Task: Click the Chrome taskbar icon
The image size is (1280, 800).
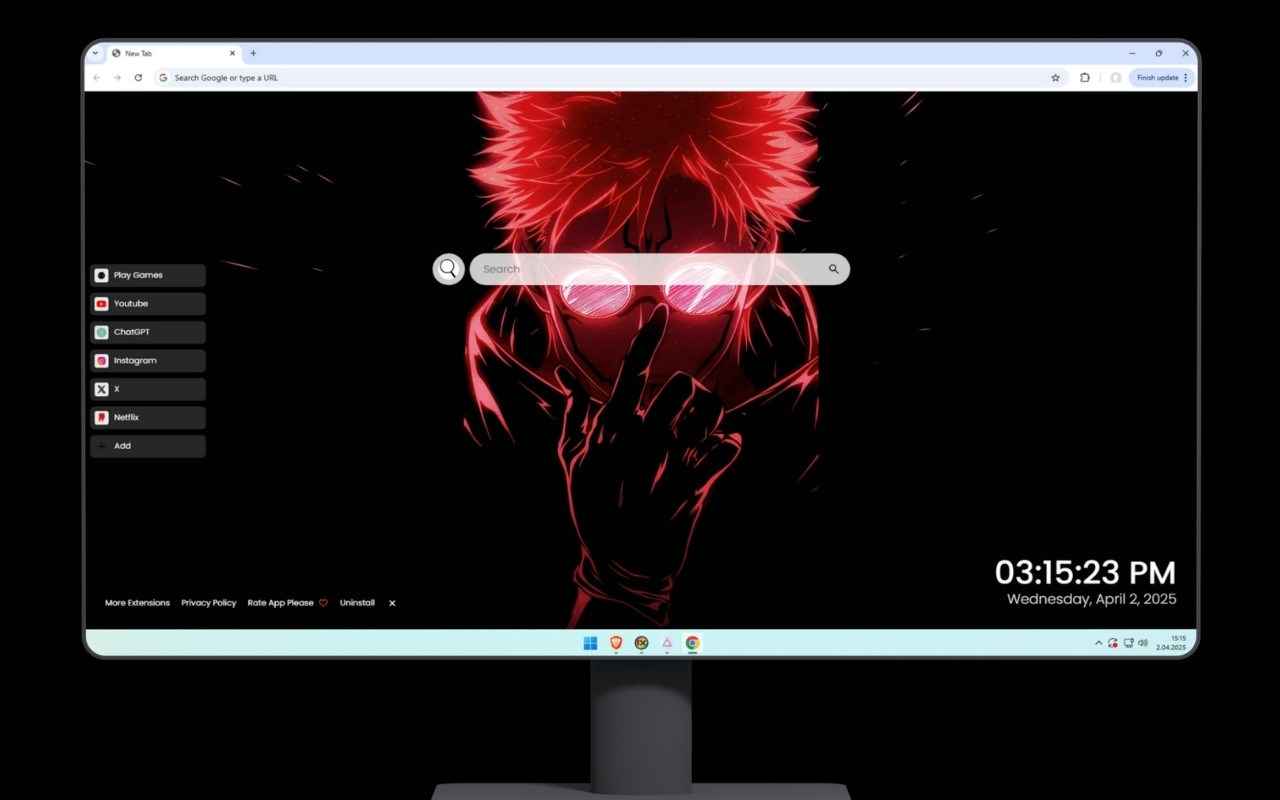Action: click(x=692, y=643)
